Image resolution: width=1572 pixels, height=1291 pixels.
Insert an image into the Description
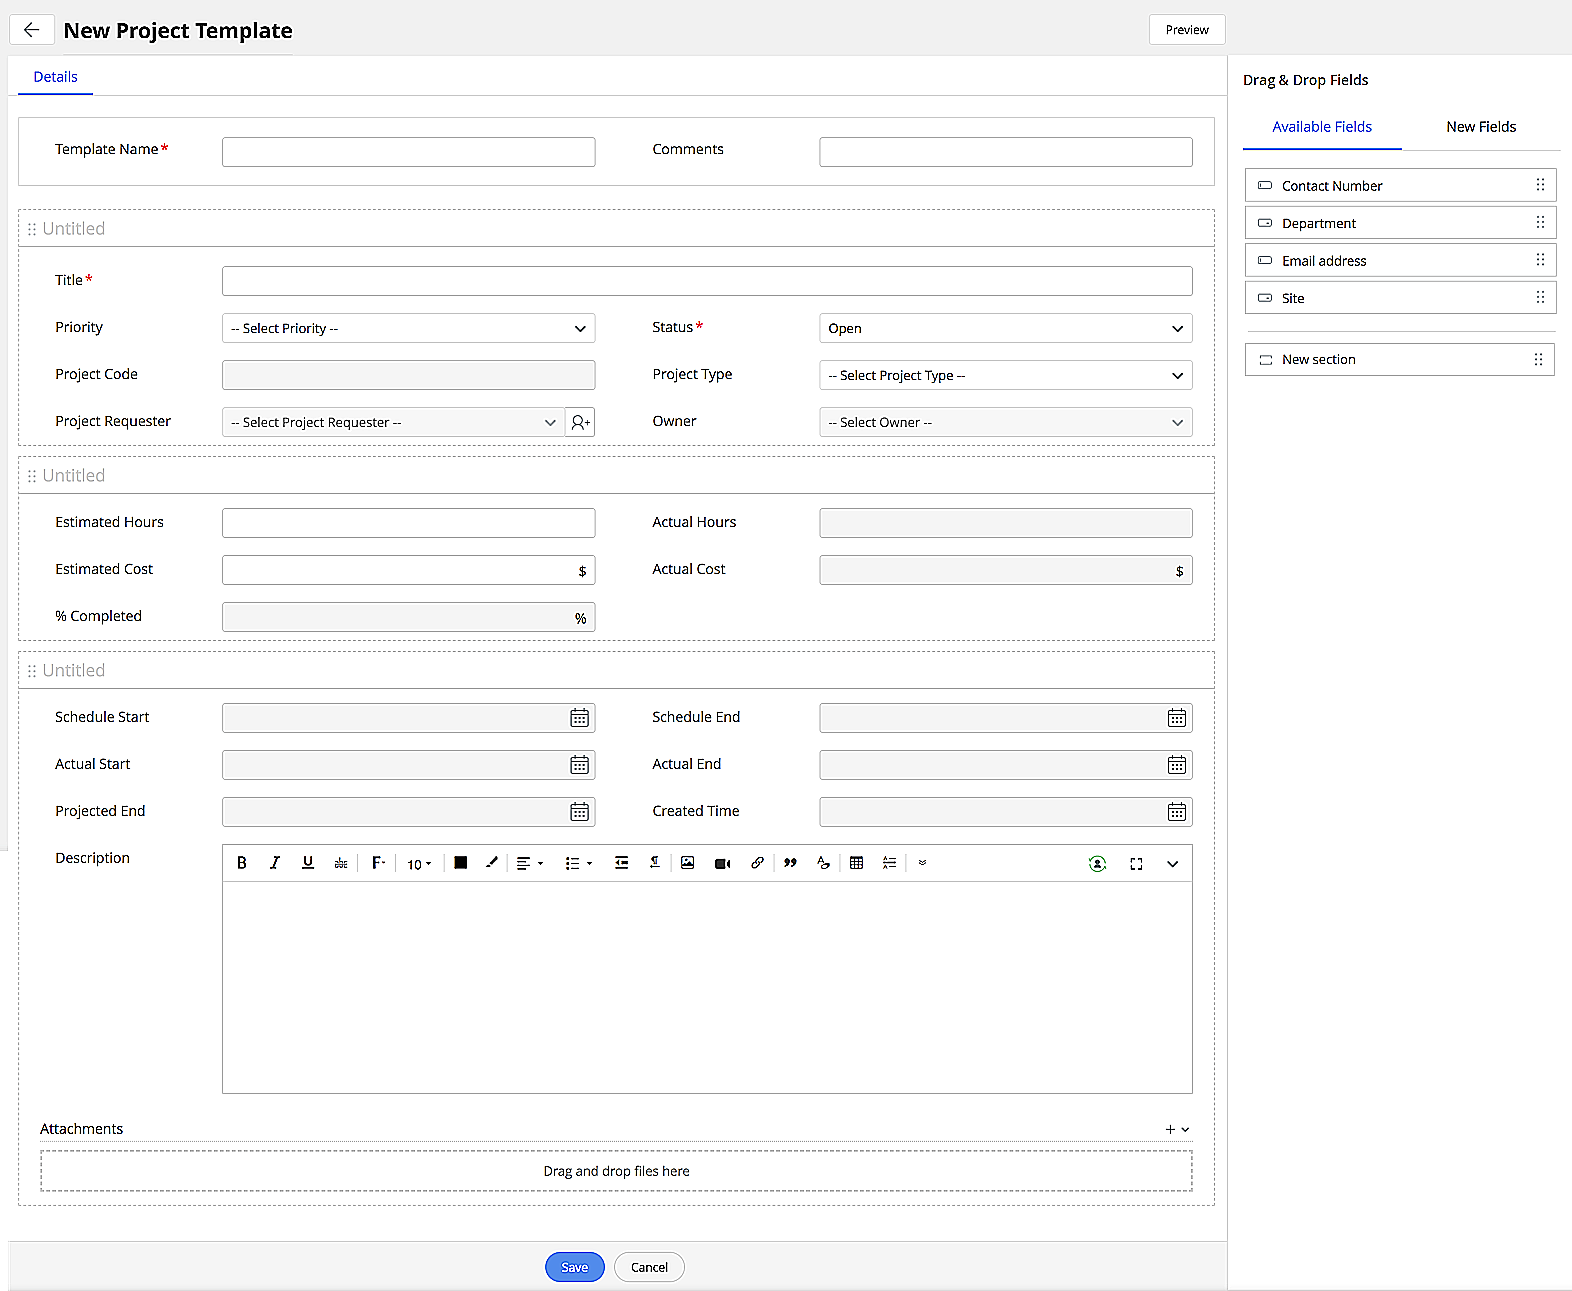[x=688, y=863]
